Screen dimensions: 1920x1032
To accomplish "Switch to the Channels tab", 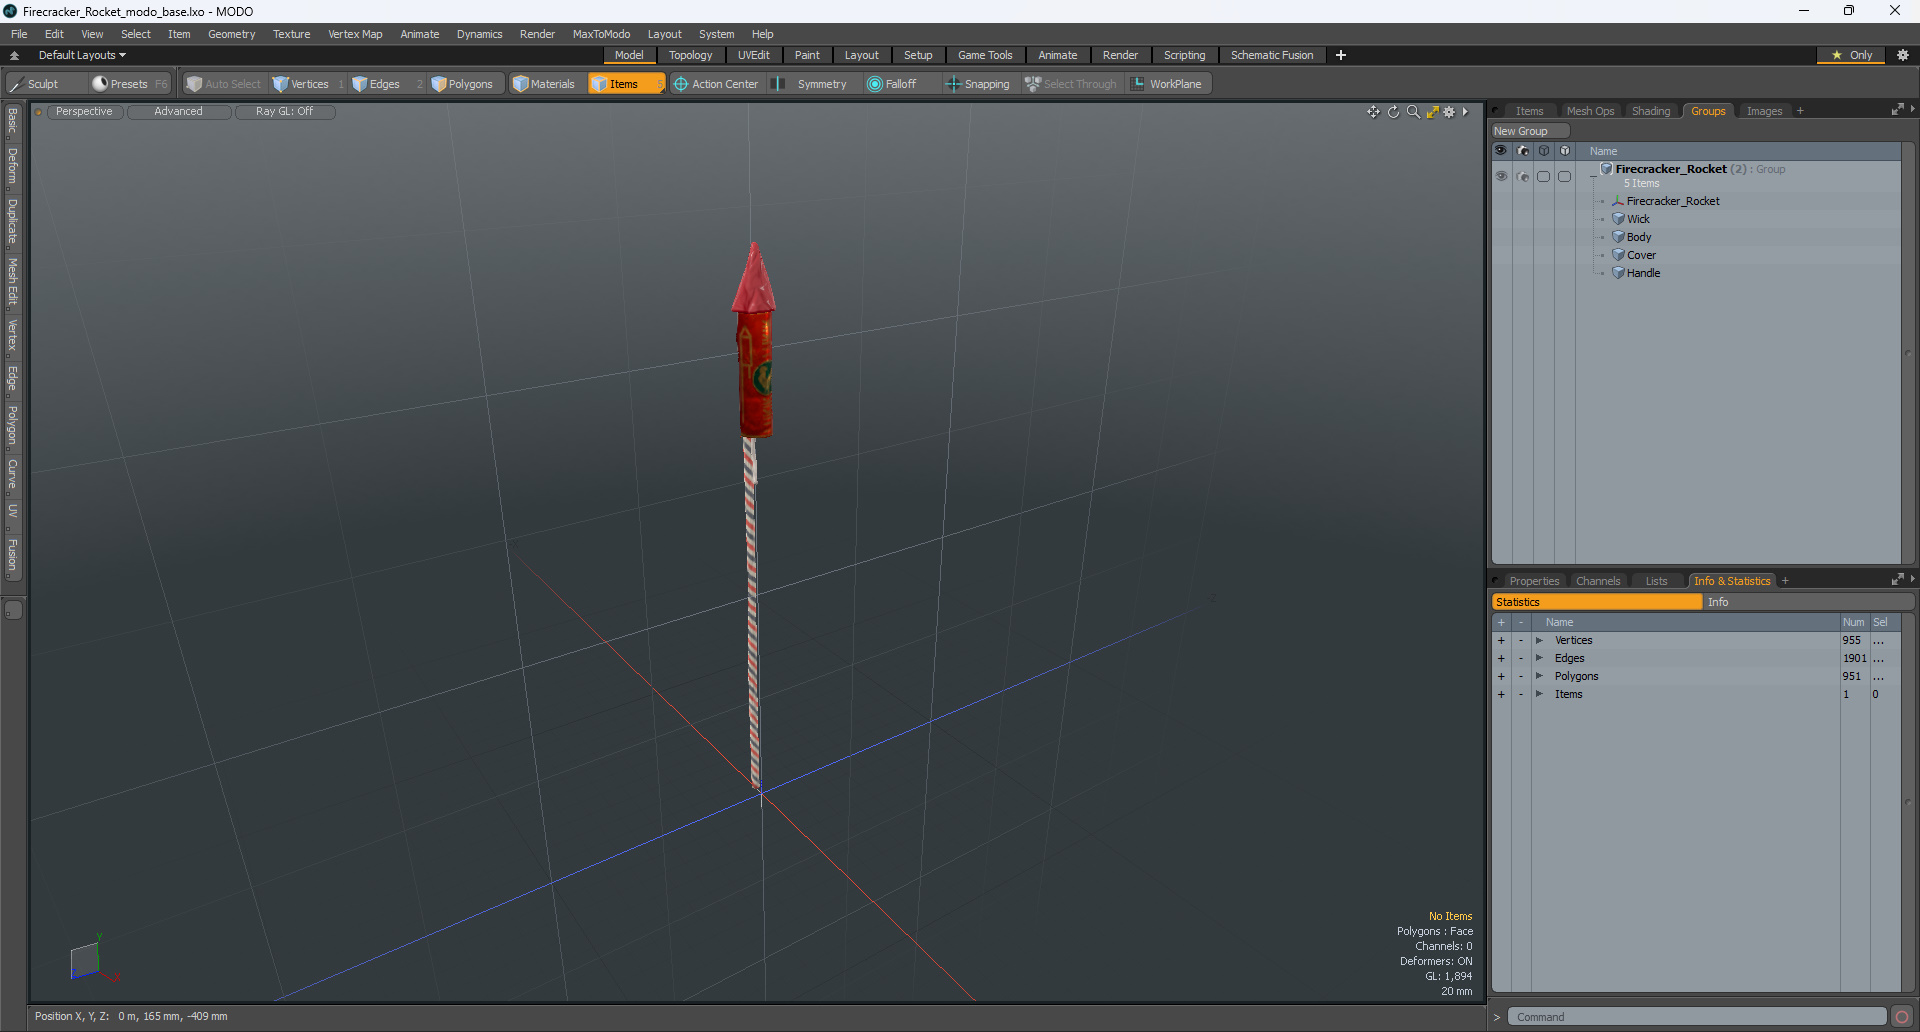I will point(1598,581).
